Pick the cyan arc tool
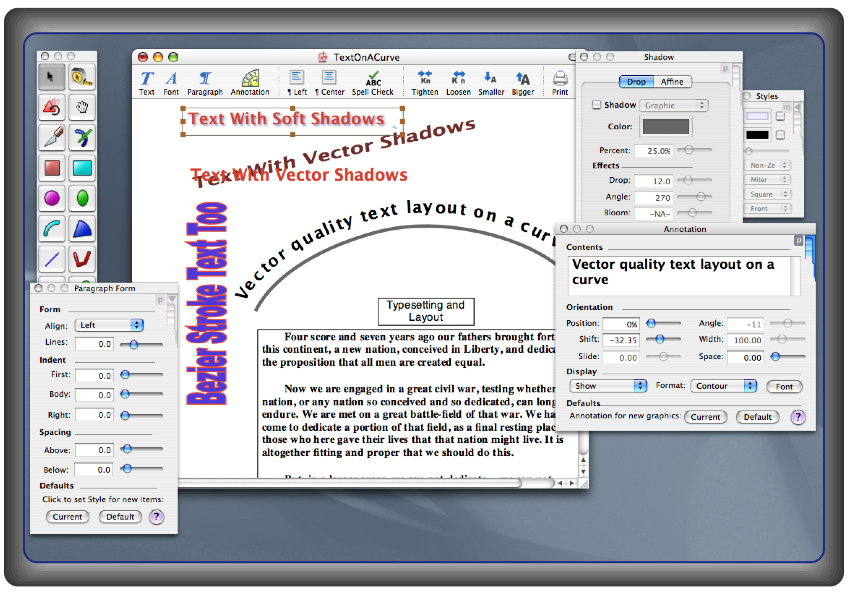Screen dimensions: 850x600 point(52,229)
